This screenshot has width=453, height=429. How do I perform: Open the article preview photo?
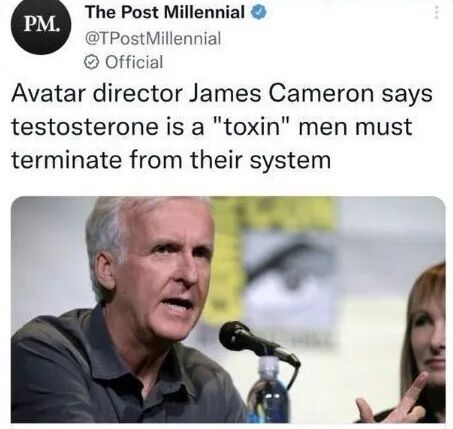[x=228, y=310]
